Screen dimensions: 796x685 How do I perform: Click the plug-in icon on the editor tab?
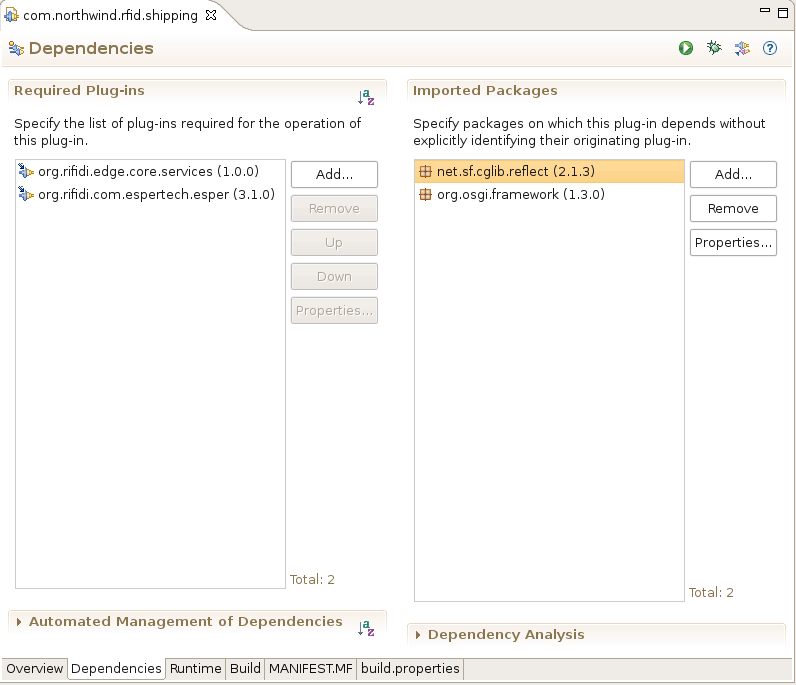coord(11,15)
